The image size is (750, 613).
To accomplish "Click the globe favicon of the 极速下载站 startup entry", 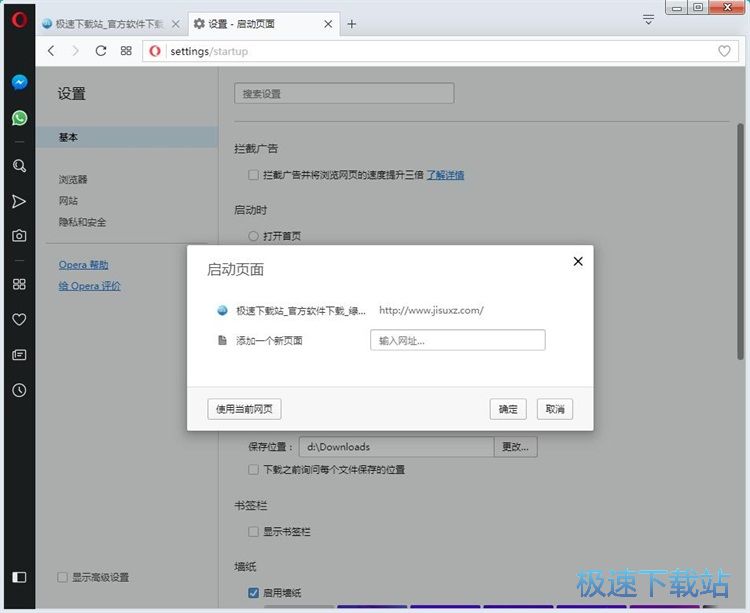I will pos(222,310).
